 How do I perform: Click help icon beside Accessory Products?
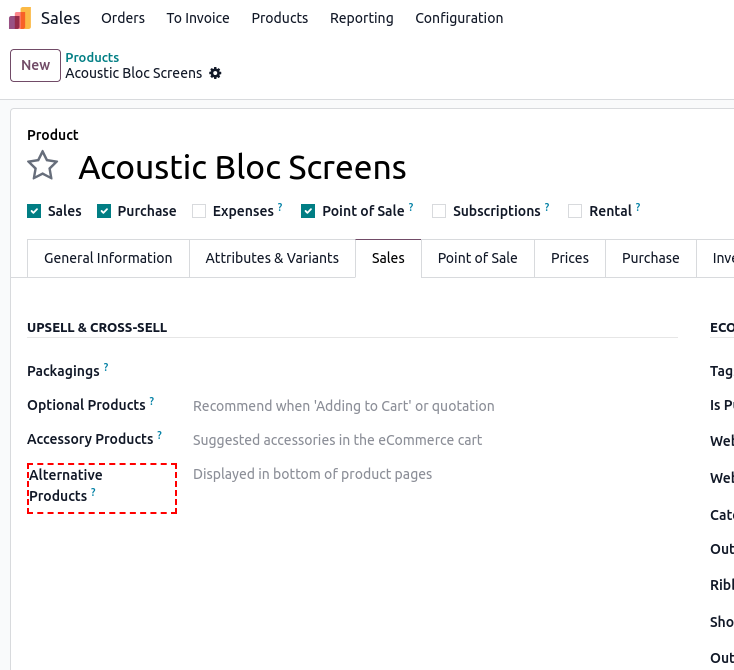[160, 436]
